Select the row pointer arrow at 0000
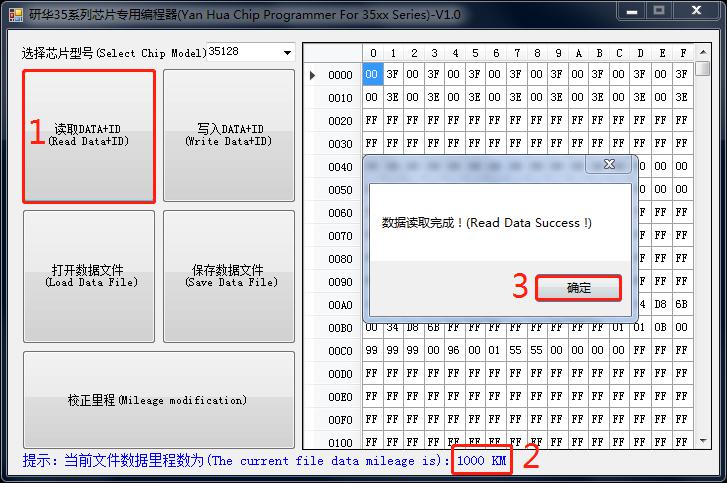Screen dimensions: 727x483 point(312,75)
